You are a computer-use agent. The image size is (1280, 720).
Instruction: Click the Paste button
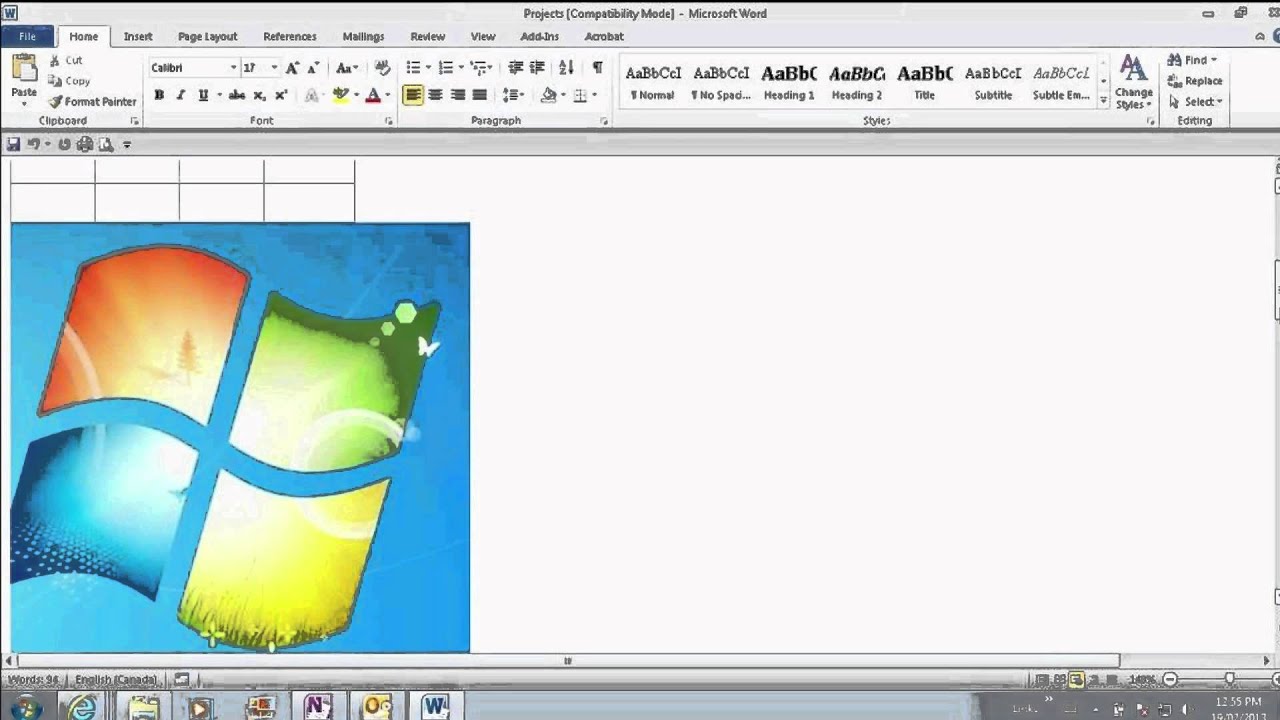pos(23,79)
